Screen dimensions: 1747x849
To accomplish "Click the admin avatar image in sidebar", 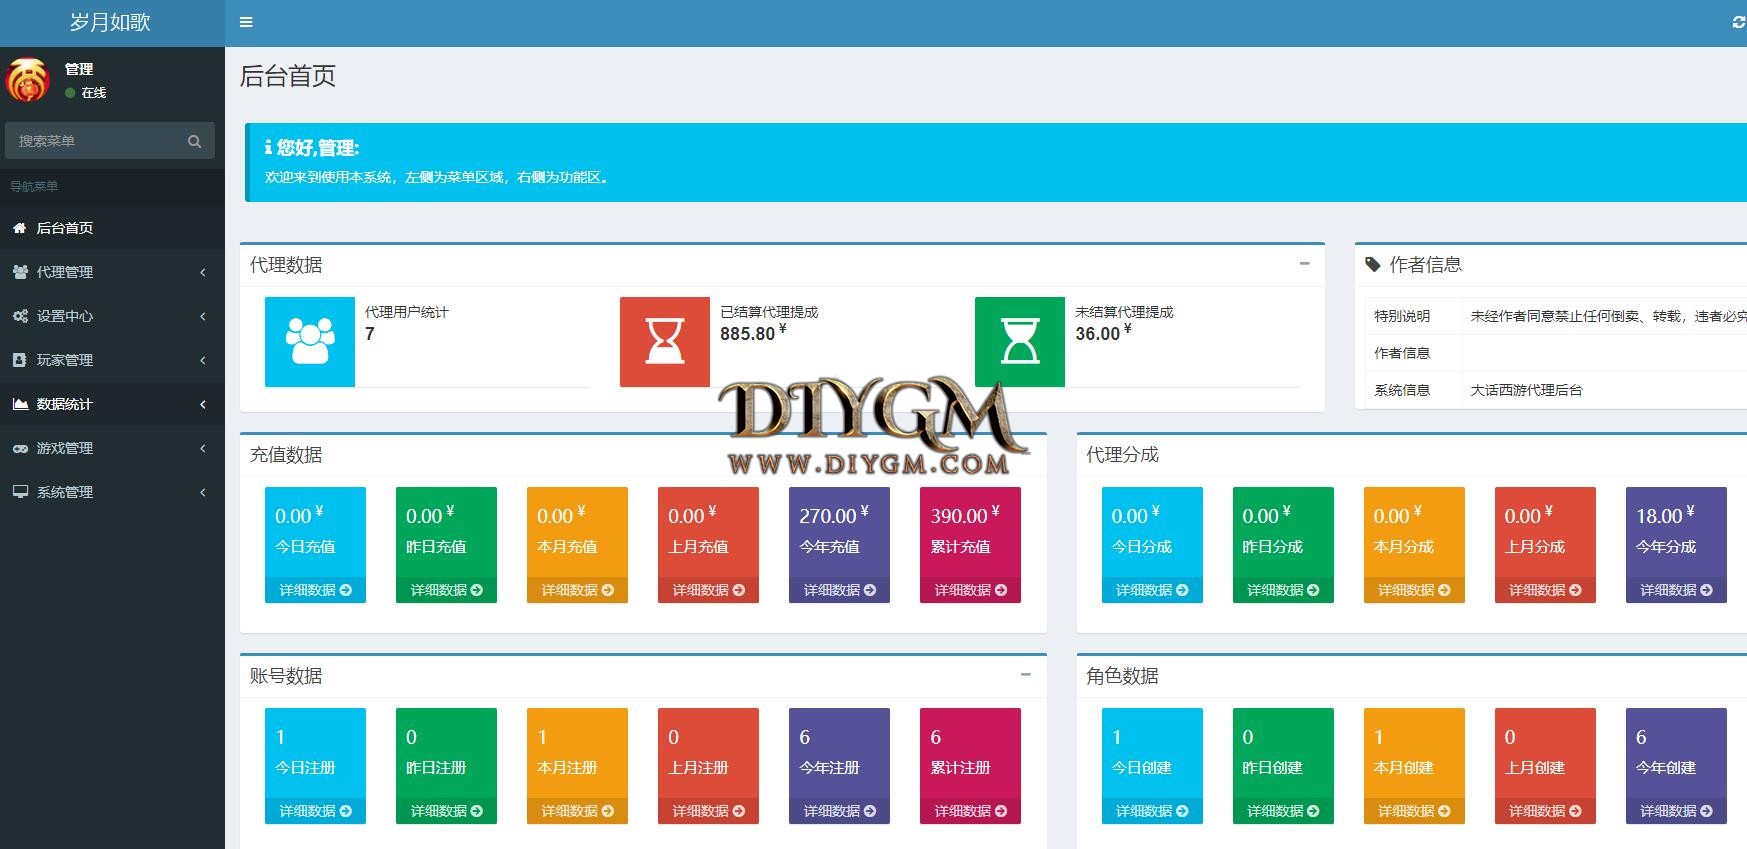I will click(x=28, y=80).
